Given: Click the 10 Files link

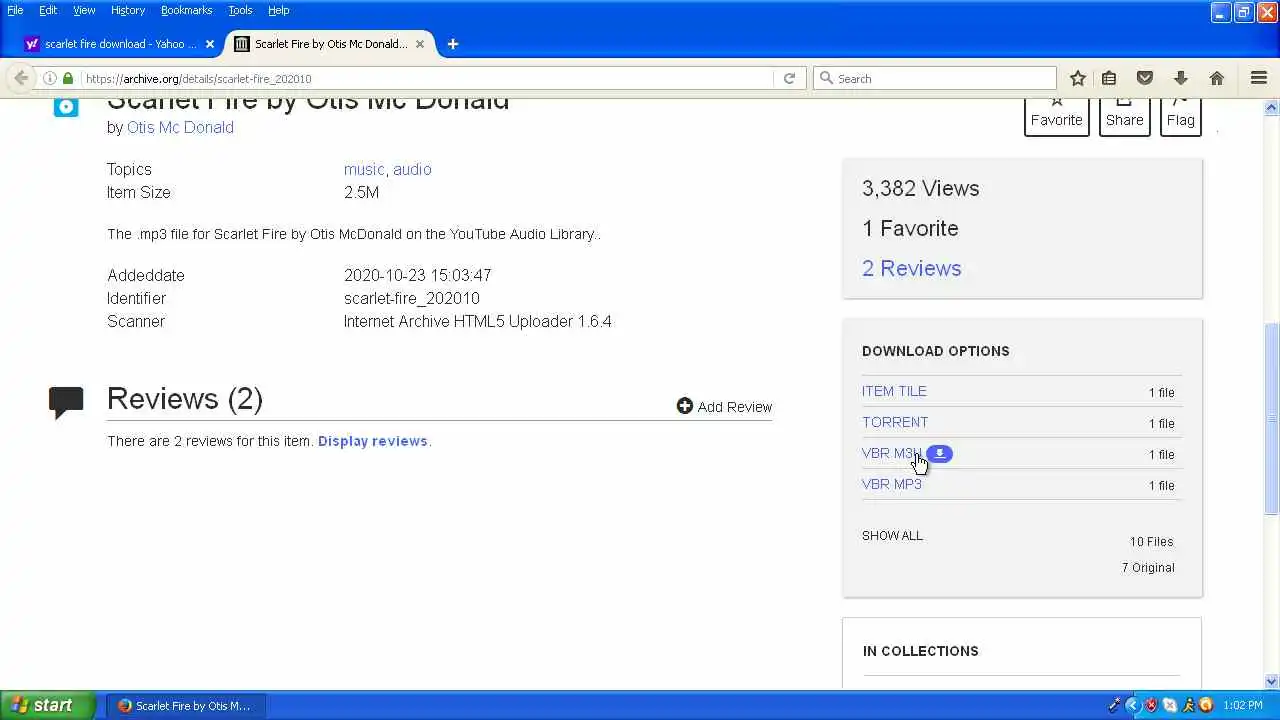Looking at the screenshot, I should tap(1151, 541).
